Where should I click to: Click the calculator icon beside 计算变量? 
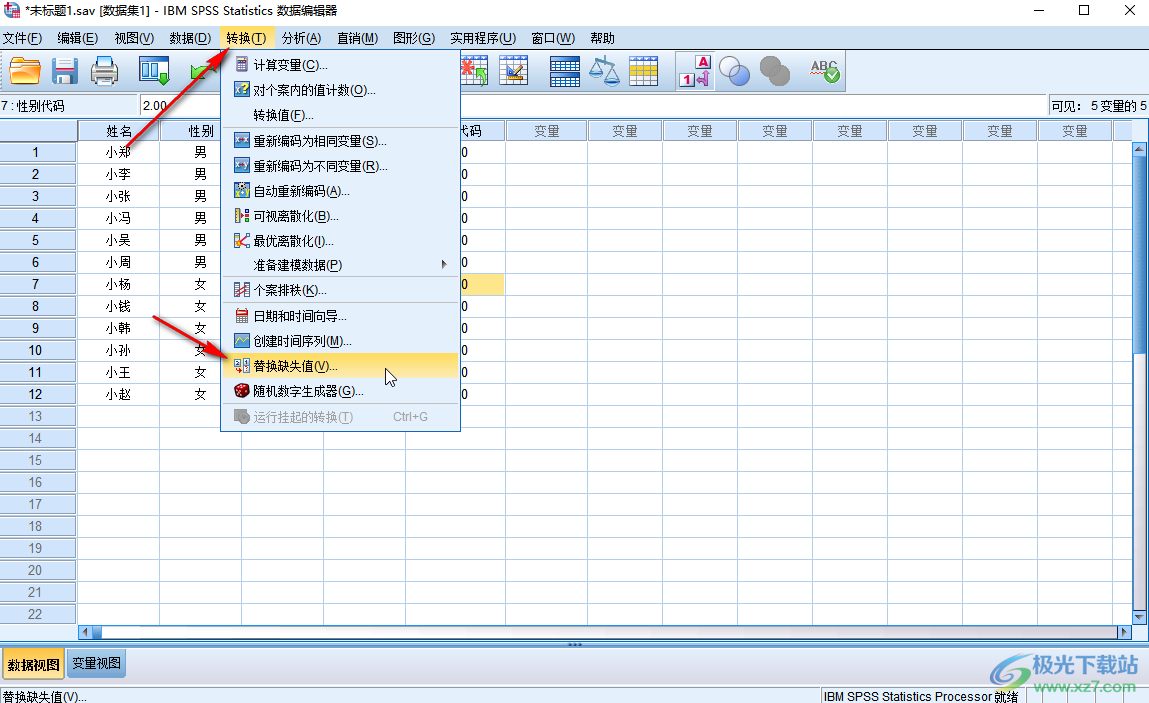(x=242, y=65)
